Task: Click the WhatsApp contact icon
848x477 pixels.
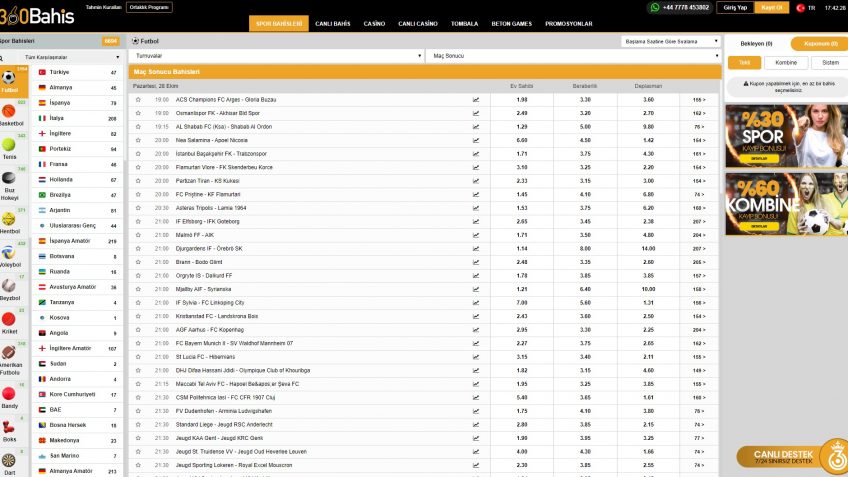Action: pos(655,7)
